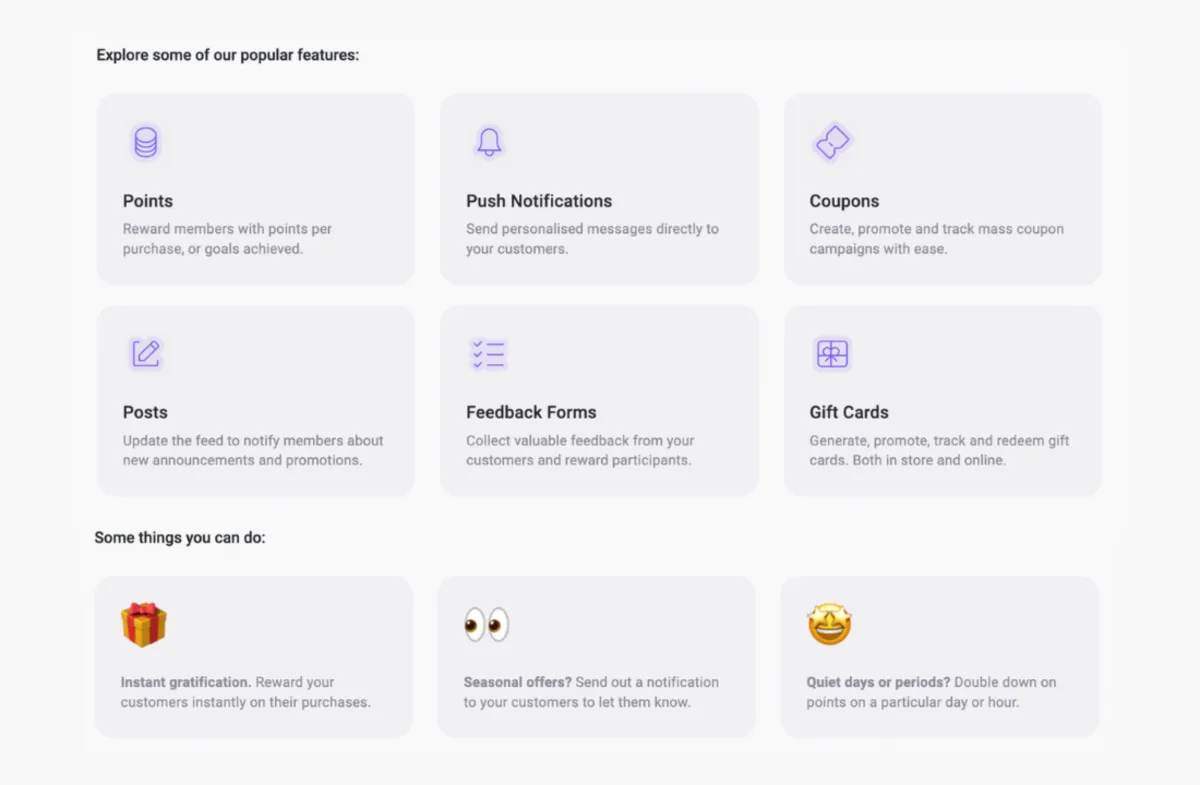
Task: Click the Seasonal offers tip text
Action: coord(590,692)
